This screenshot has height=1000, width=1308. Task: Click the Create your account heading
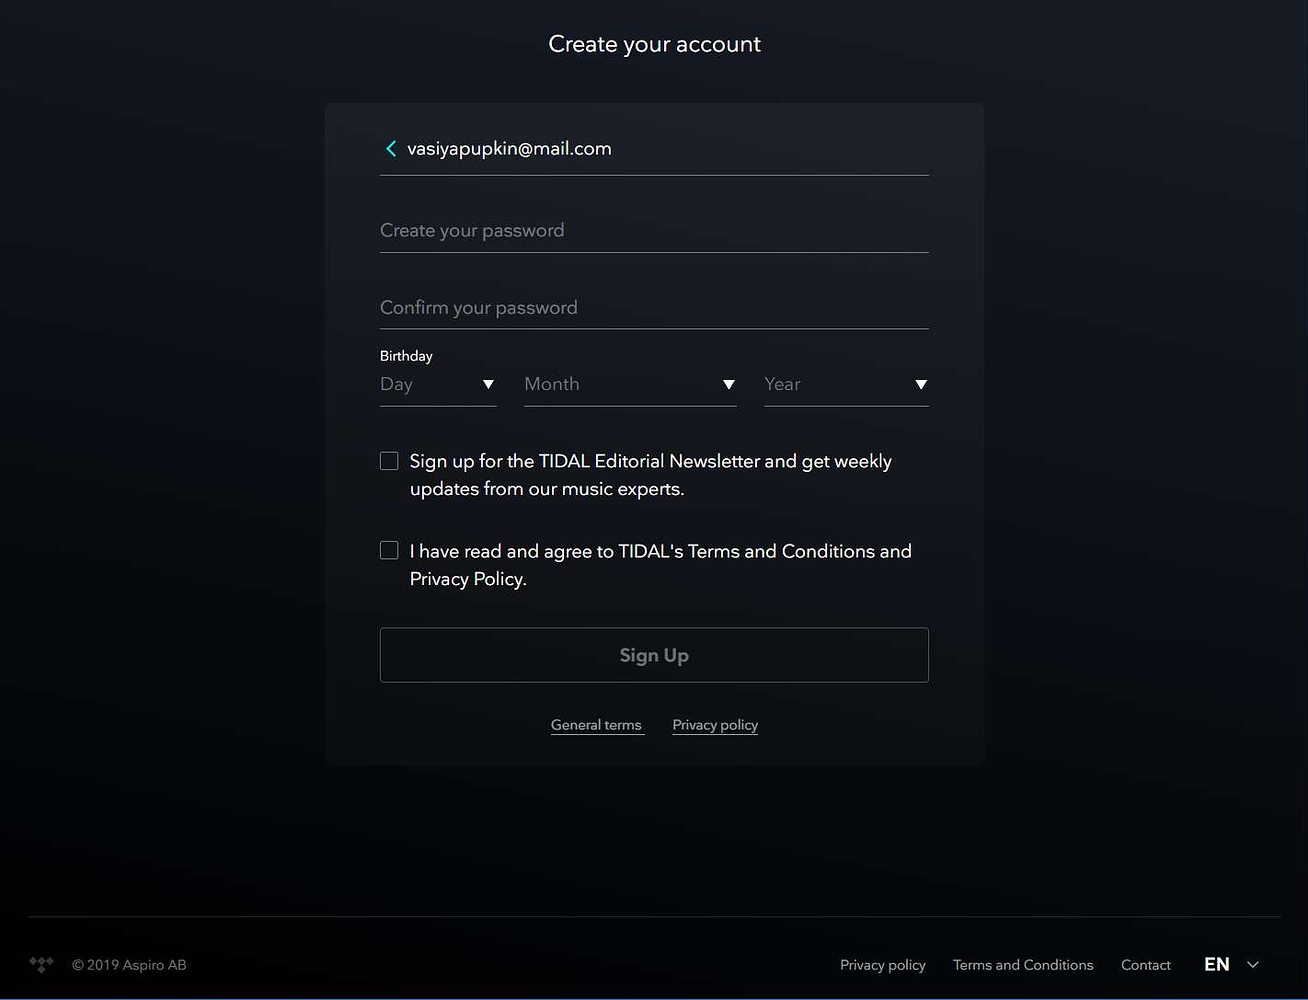tap(654, 44)
